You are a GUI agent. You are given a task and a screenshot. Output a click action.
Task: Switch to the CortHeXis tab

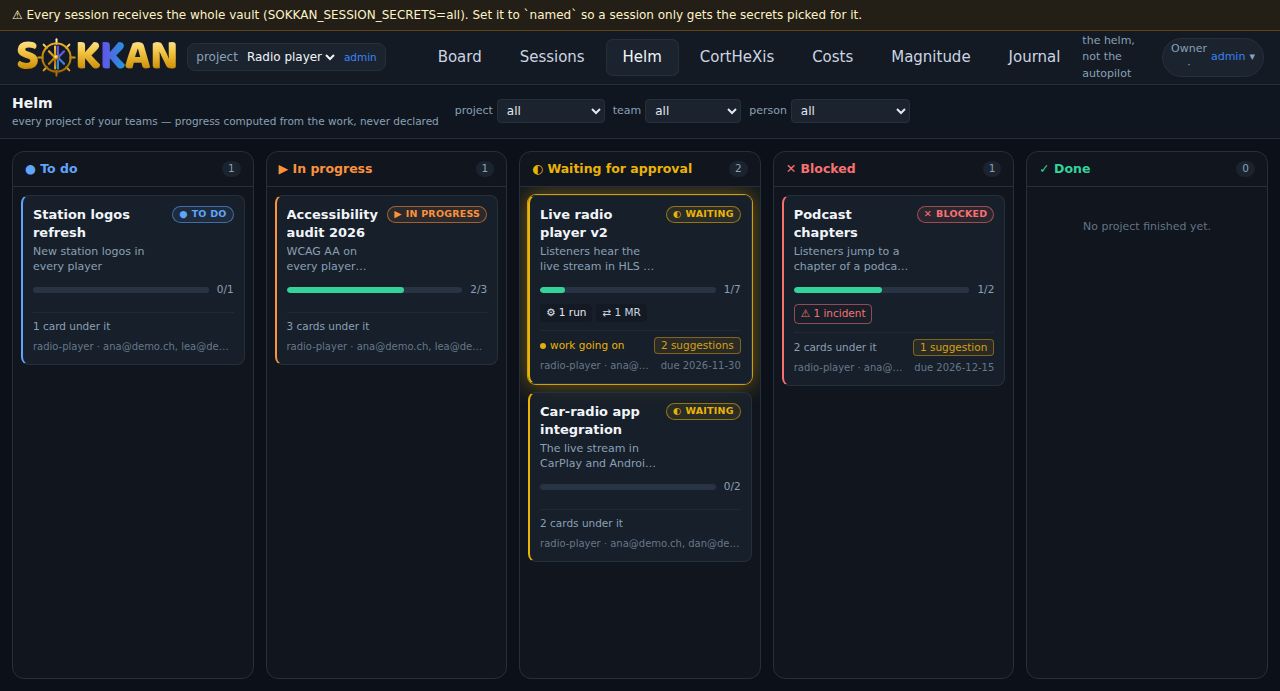click(x=737, y=57)
